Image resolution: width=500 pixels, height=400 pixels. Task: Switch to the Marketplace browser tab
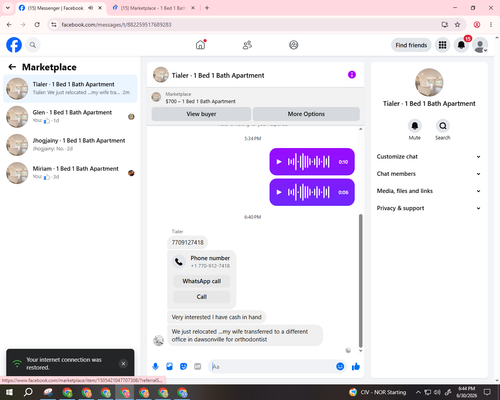tap(152, 8)
